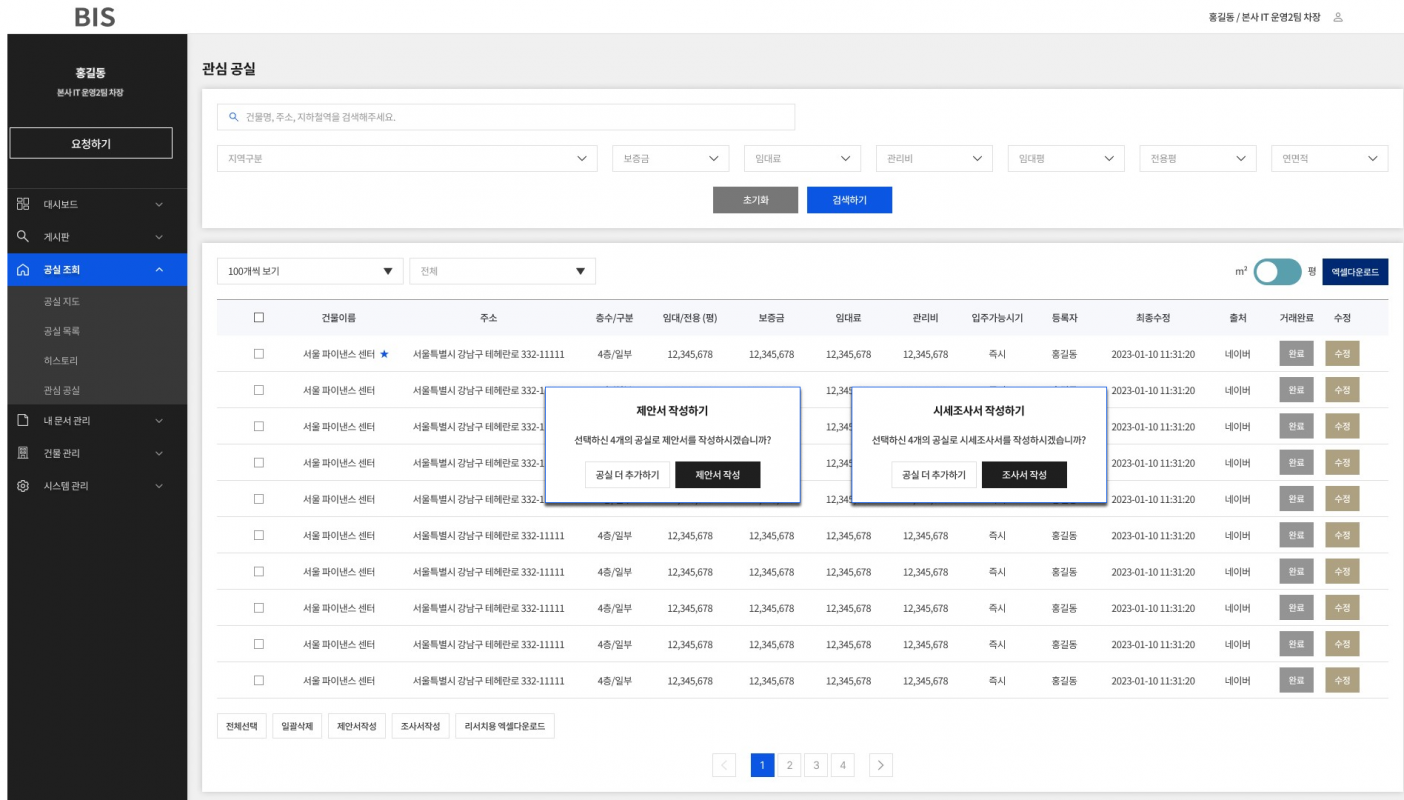
Task: Click the document icon beside 내 문서 관리
Action: (x=23, y=421)
